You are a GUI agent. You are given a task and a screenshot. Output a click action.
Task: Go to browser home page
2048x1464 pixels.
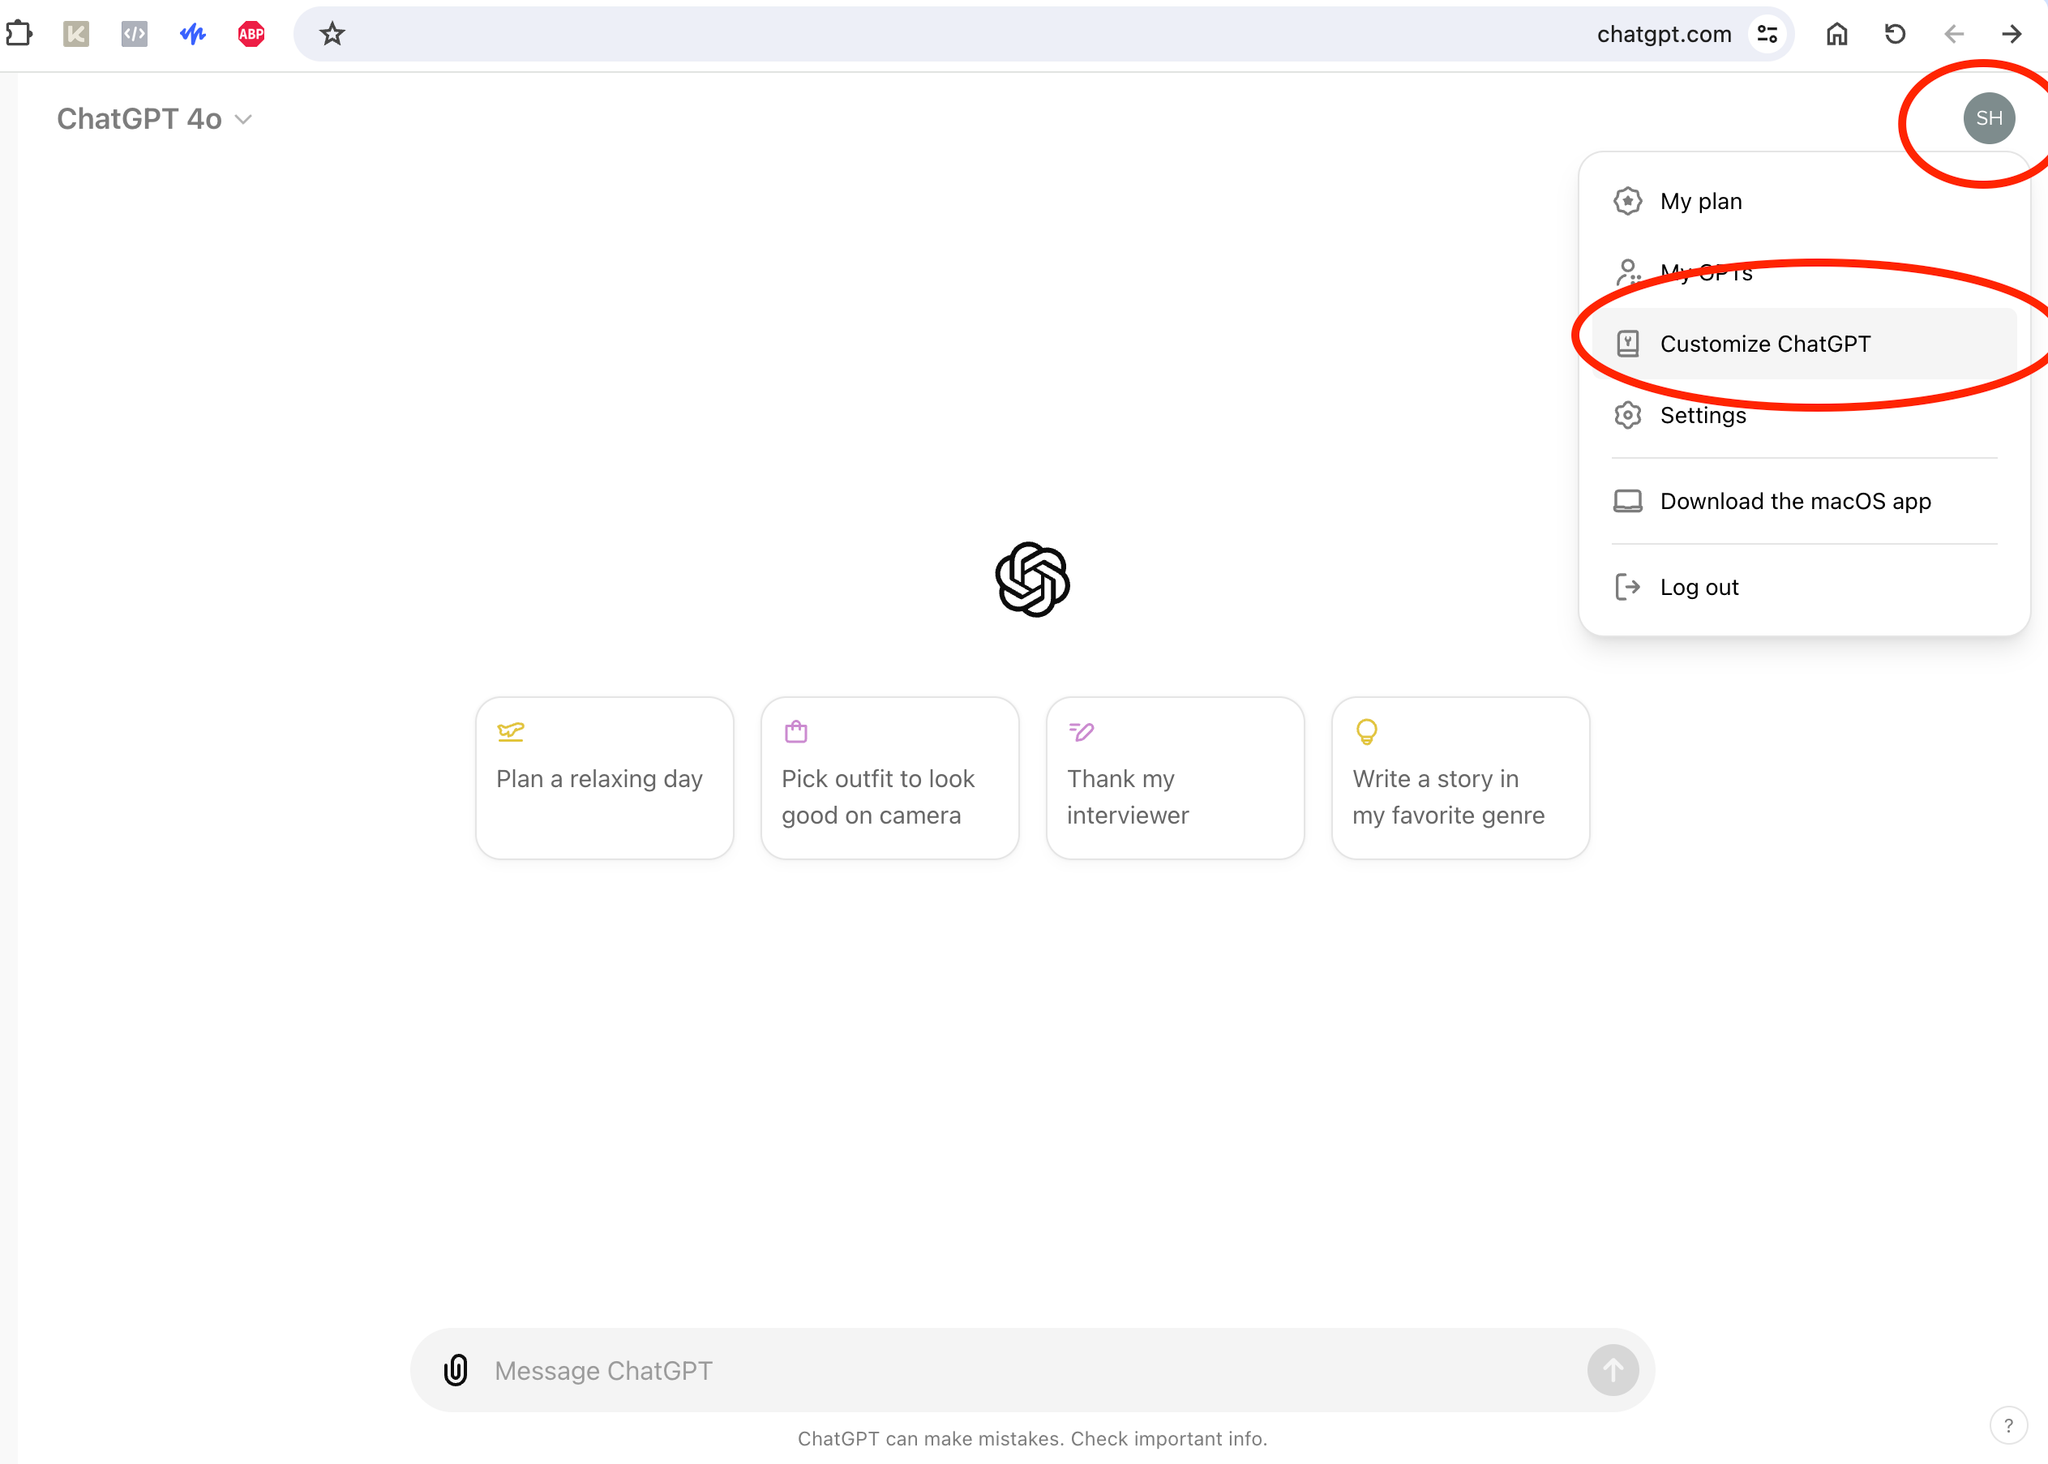click(1837, 34)
